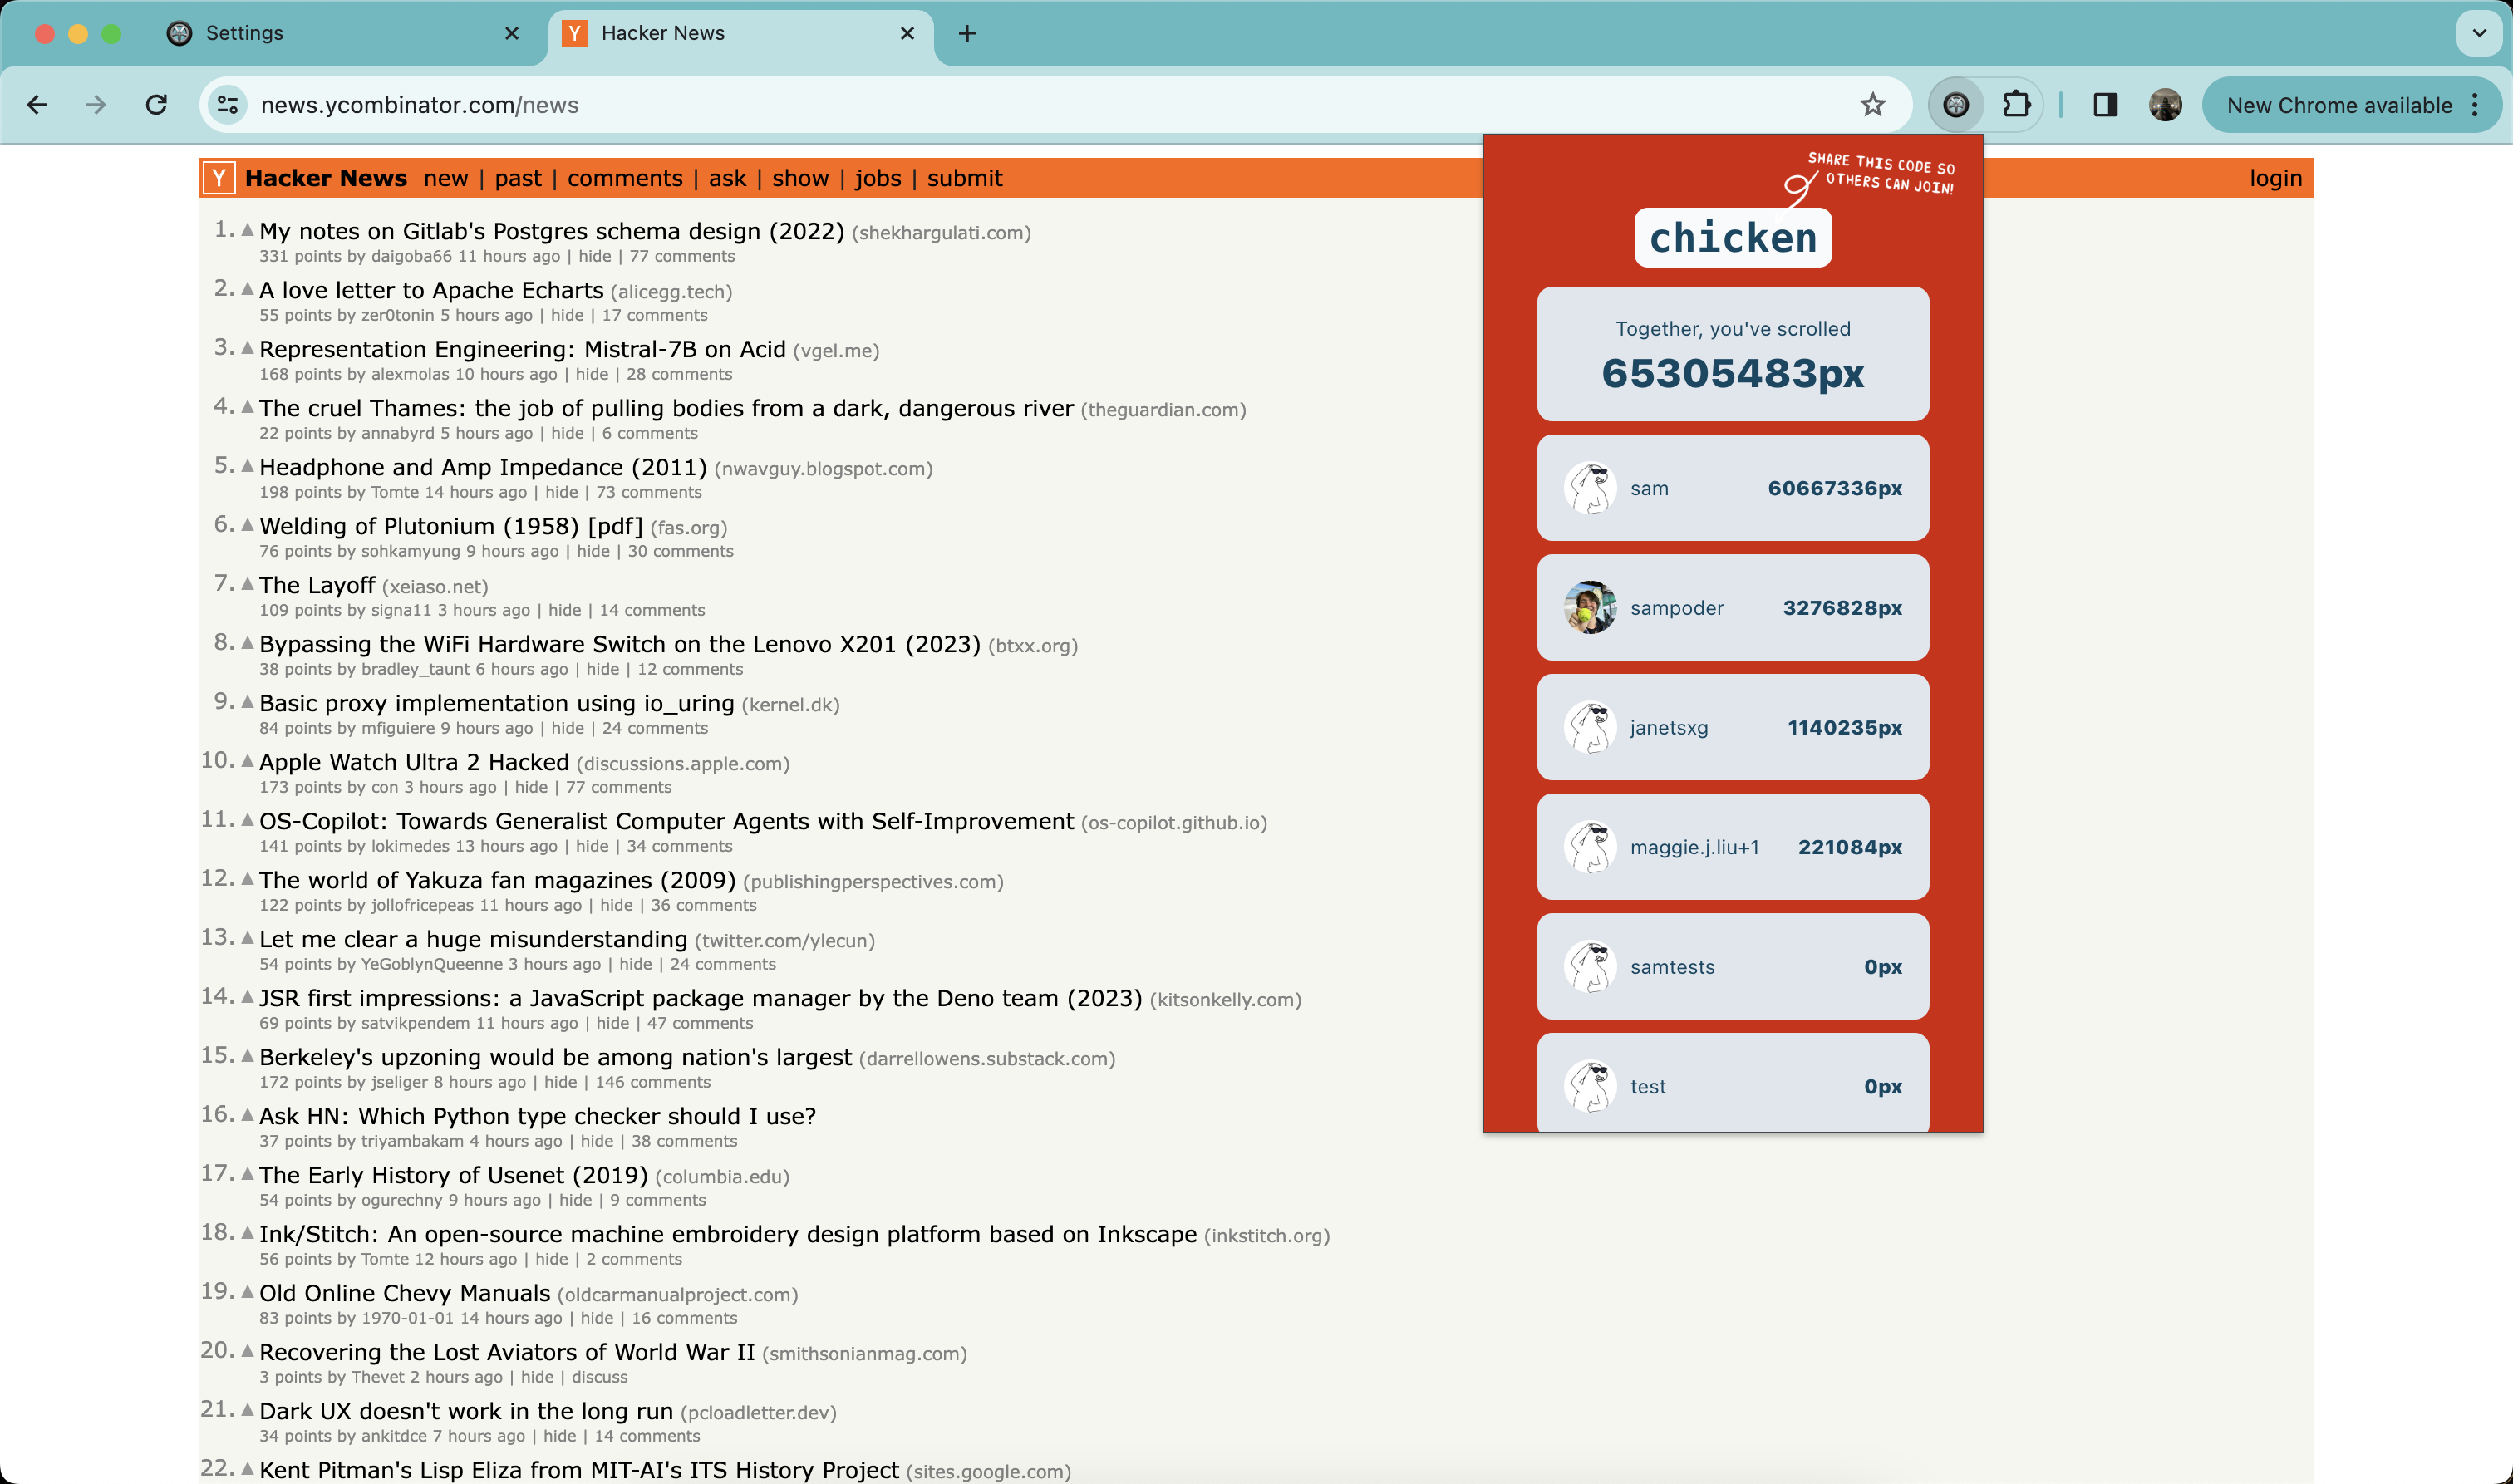
Task: Click the 'chicken' share code box
Action: click(1732, 238)
